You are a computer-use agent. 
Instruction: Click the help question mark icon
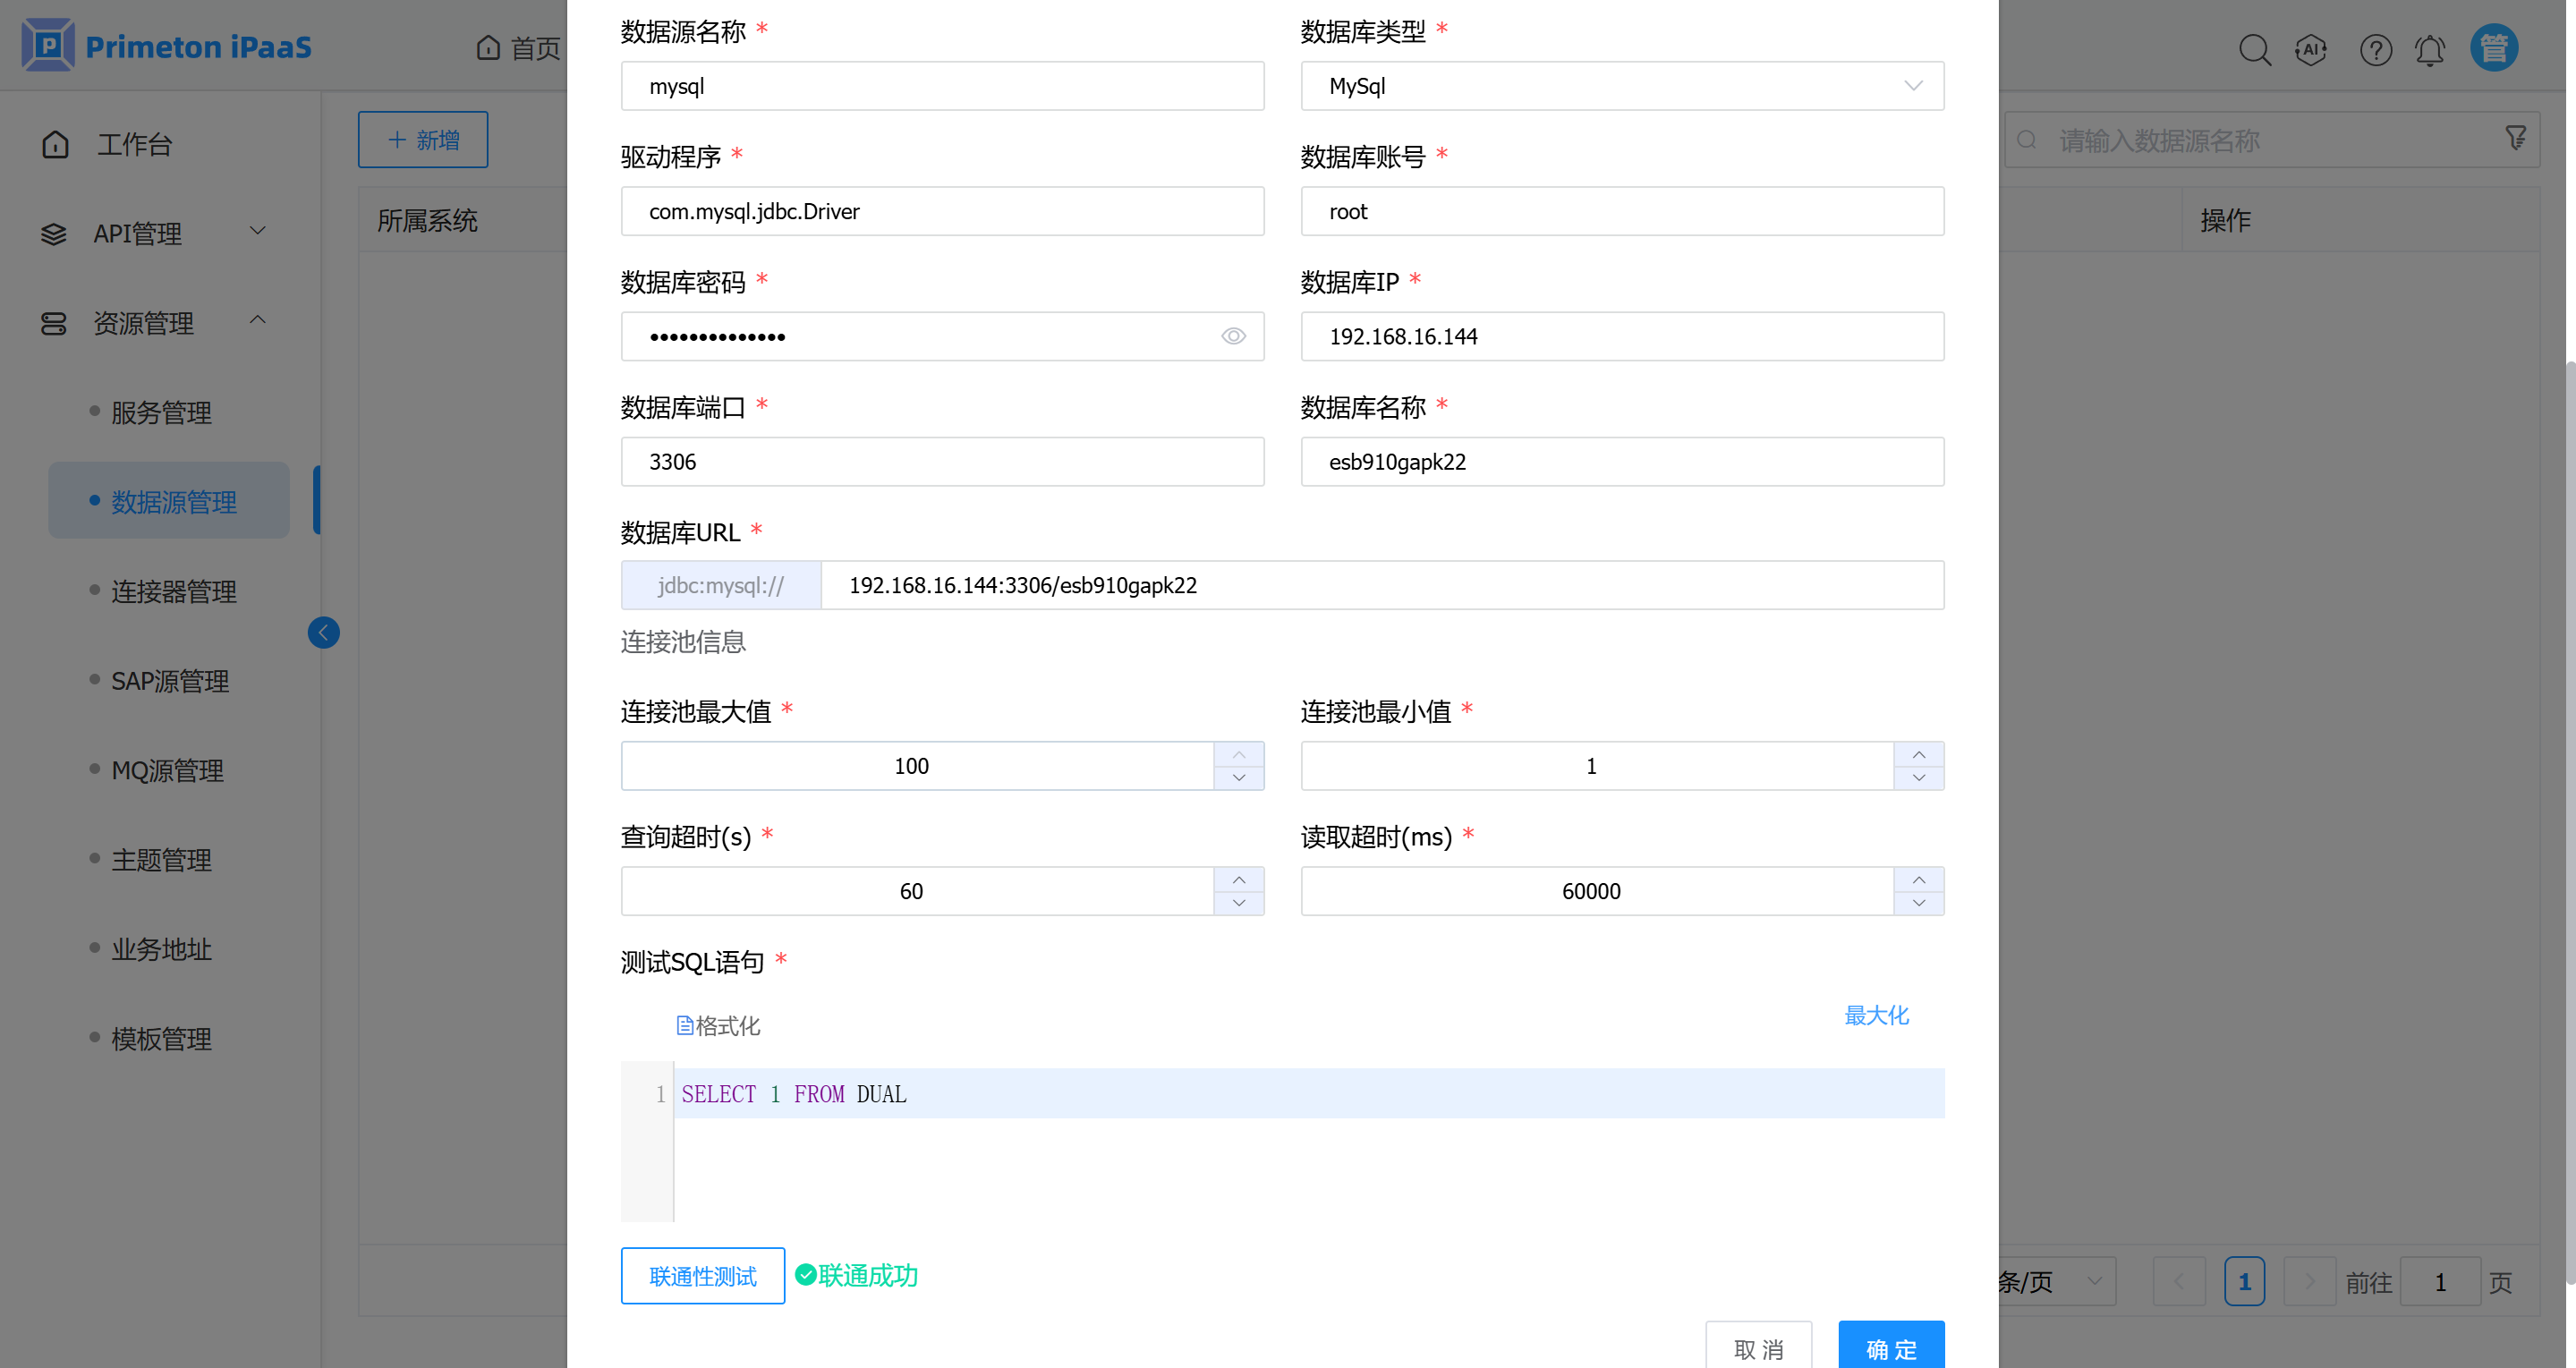(2376, 49)
